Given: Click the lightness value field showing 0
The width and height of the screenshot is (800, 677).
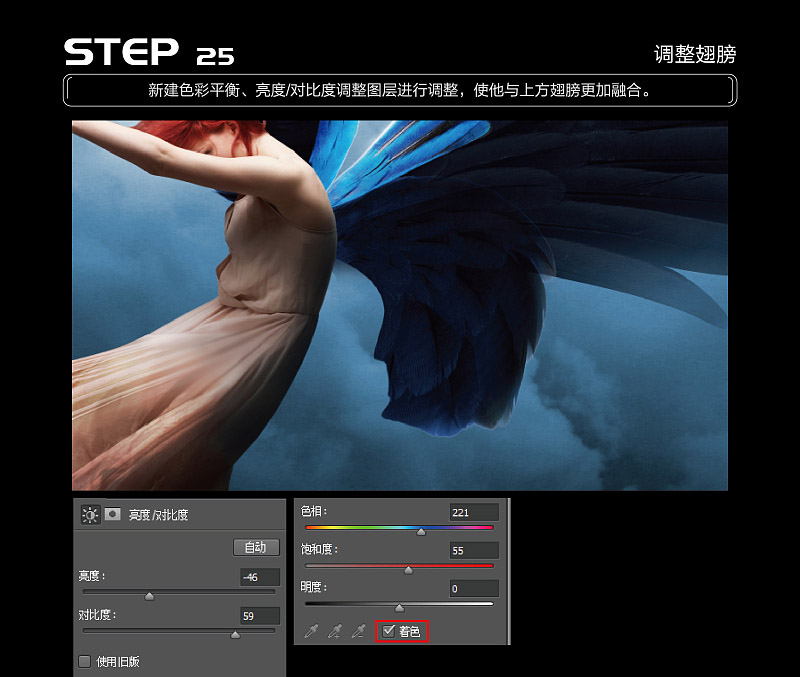Looking at the screenshot, I should pos(474,588).
